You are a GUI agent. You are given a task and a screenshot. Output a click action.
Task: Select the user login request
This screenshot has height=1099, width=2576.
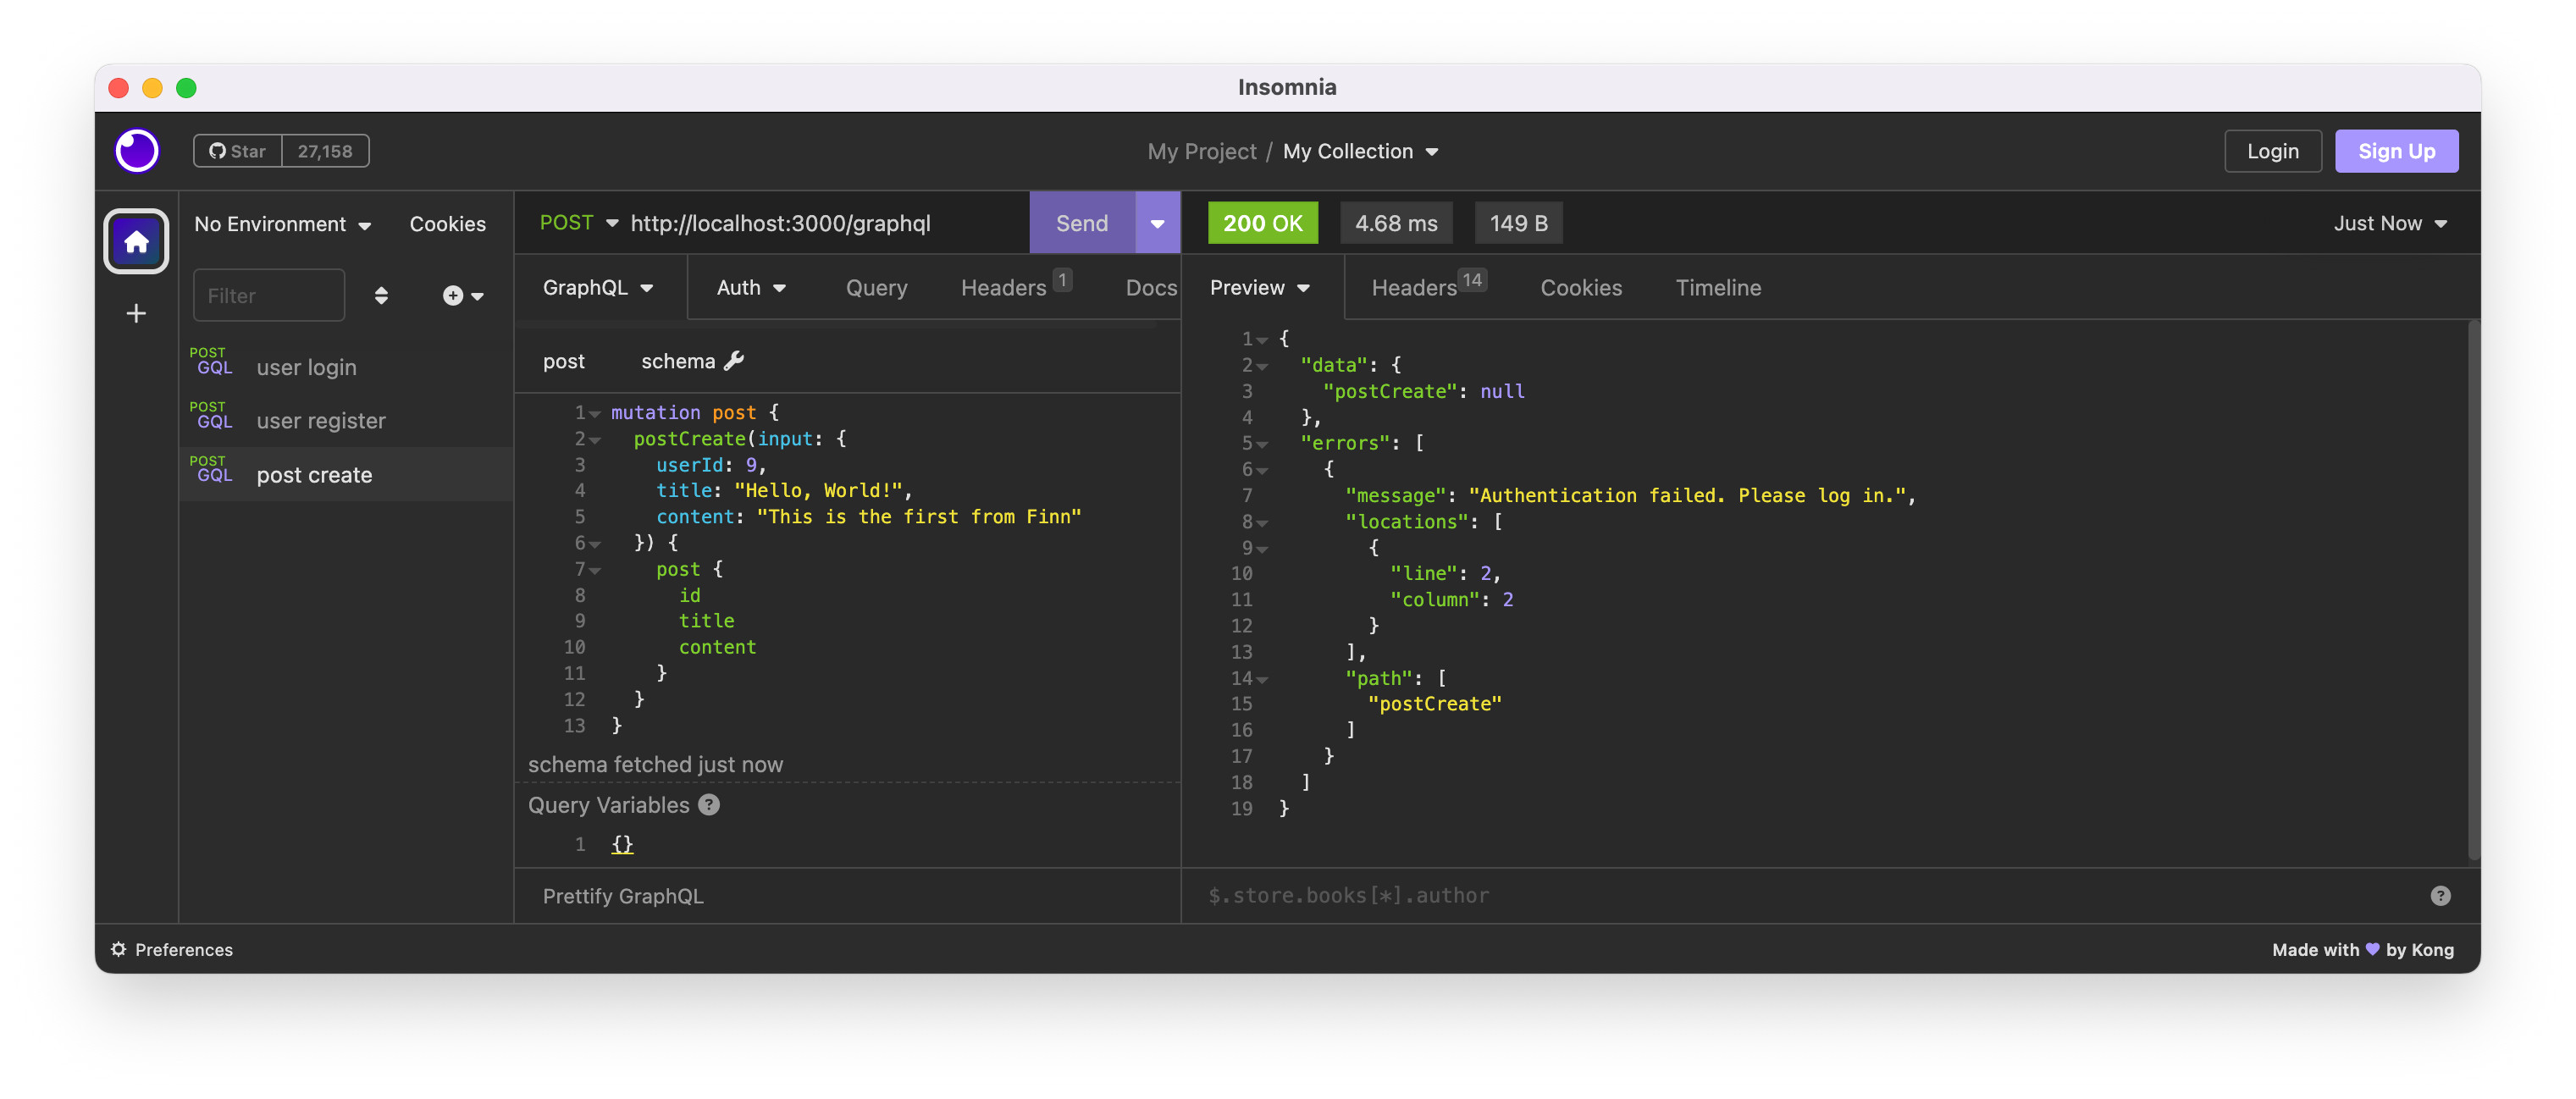[x=346, y=367]
